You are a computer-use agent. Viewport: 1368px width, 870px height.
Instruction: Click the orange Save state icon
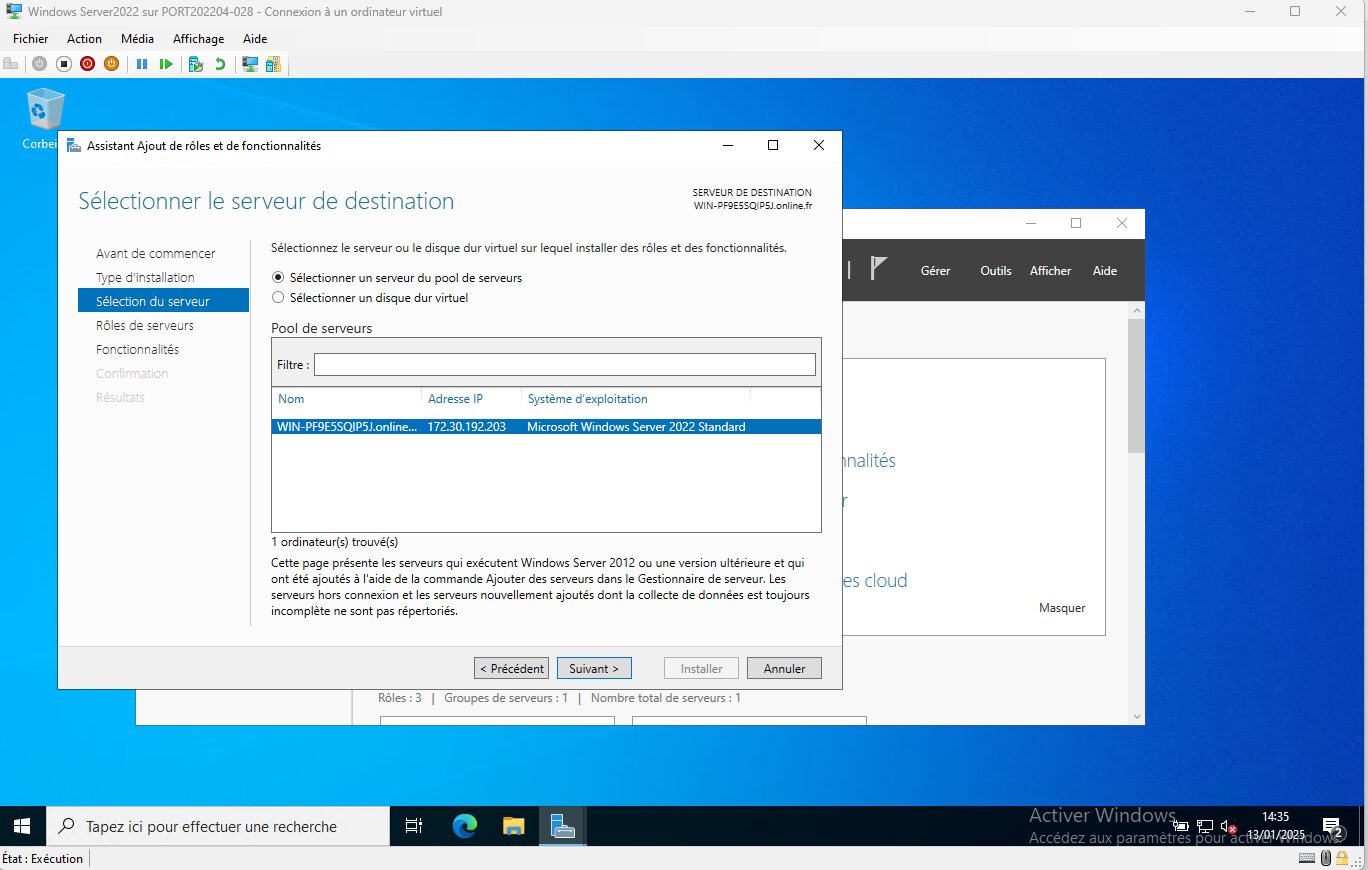pos(111,64)
